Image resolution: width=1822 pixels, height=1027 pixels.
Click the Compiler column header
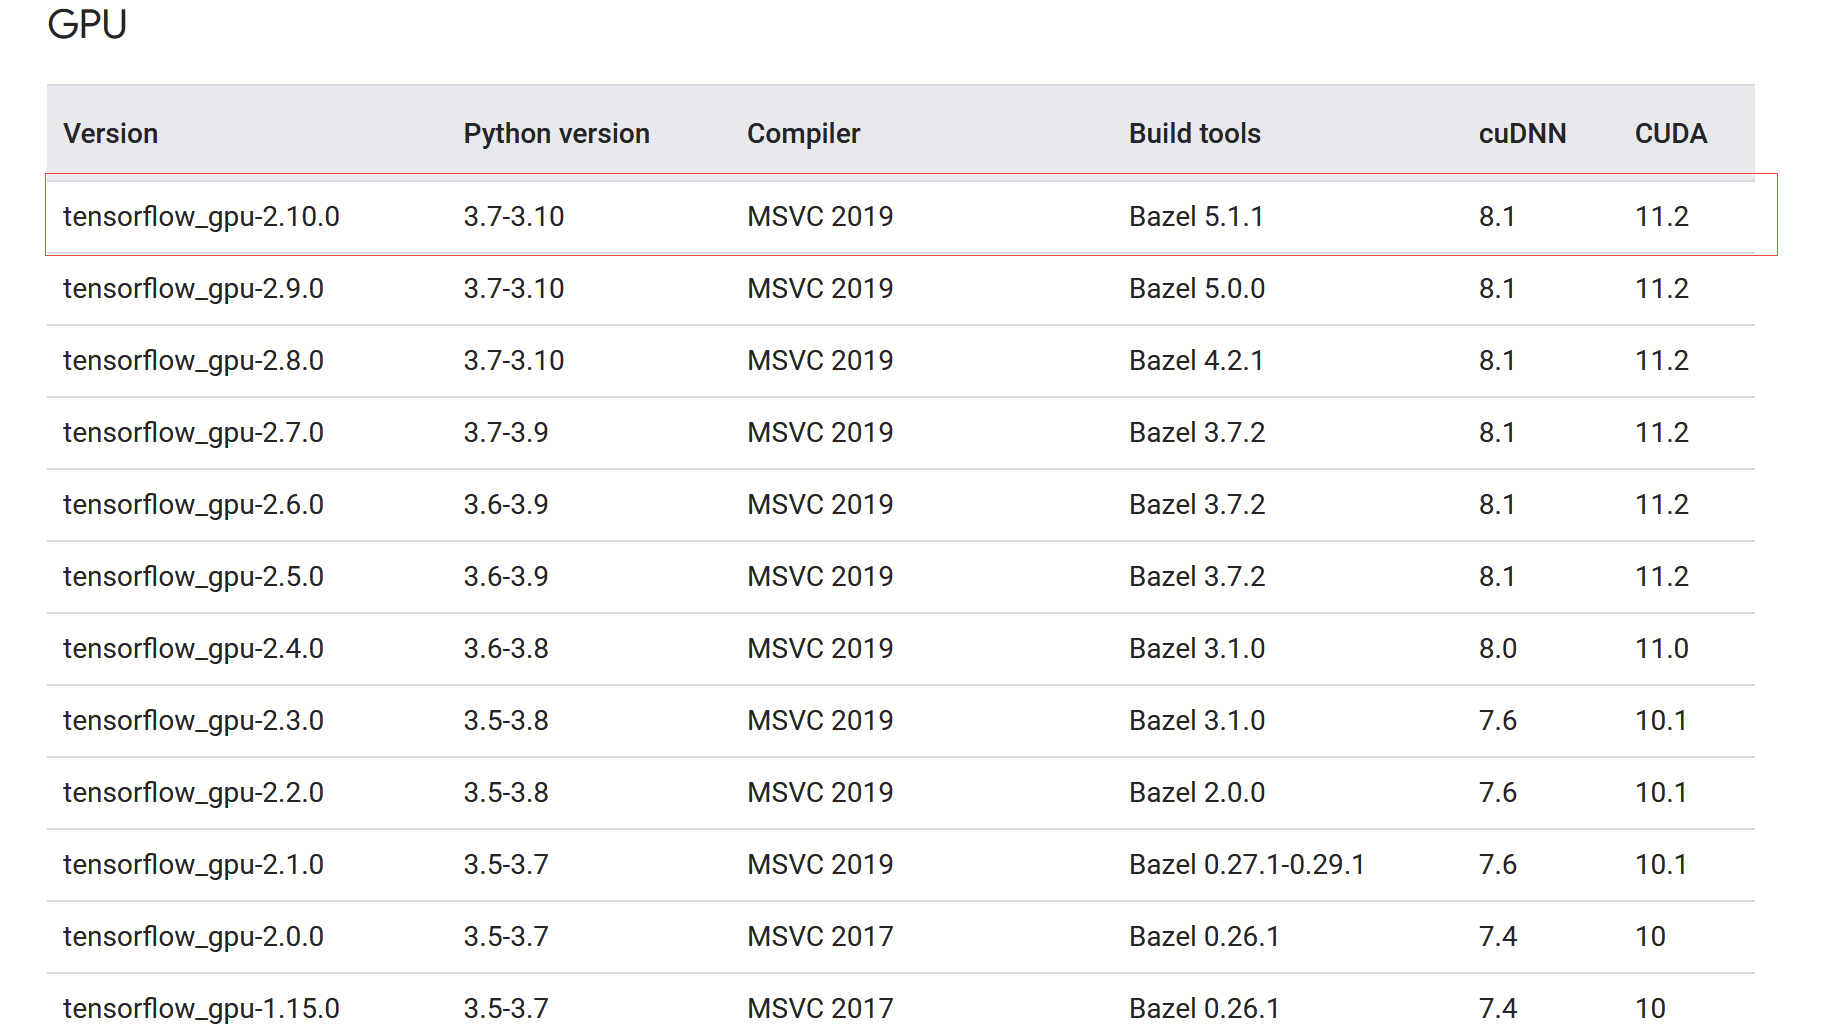tap(803, 133)
